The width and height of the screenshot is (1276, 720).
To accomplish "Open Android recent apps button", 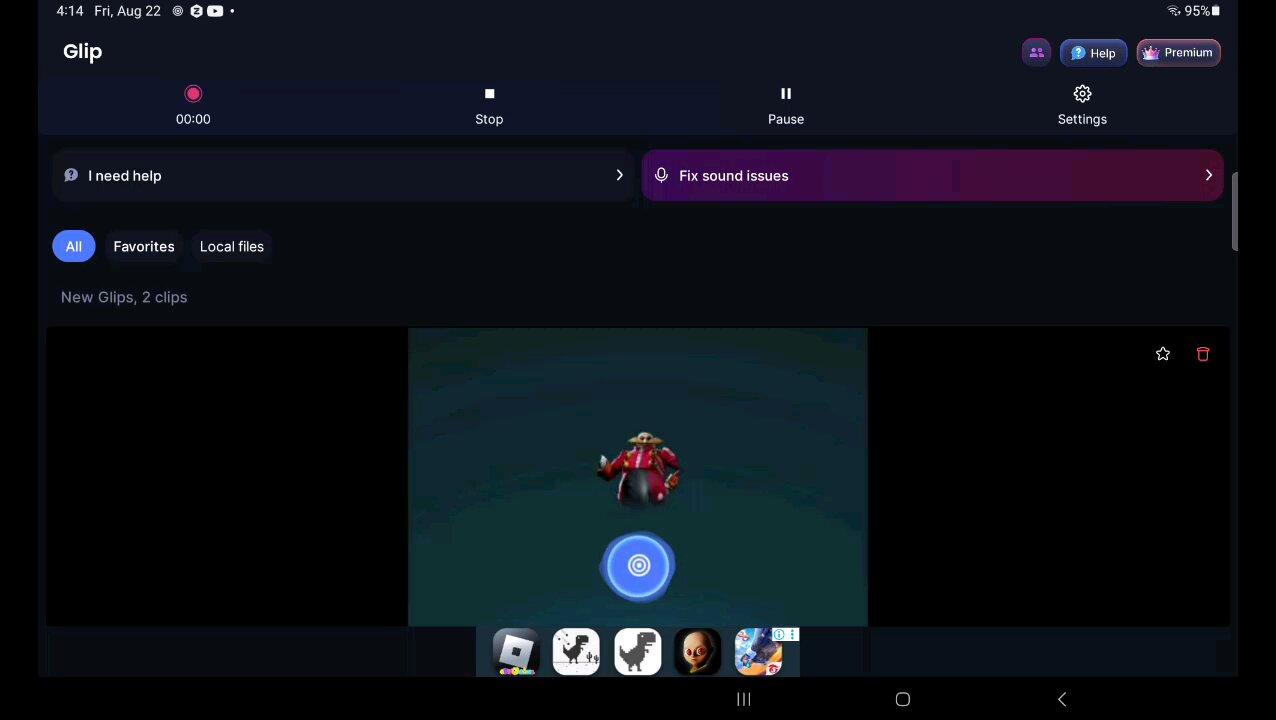I will [743, 699].
